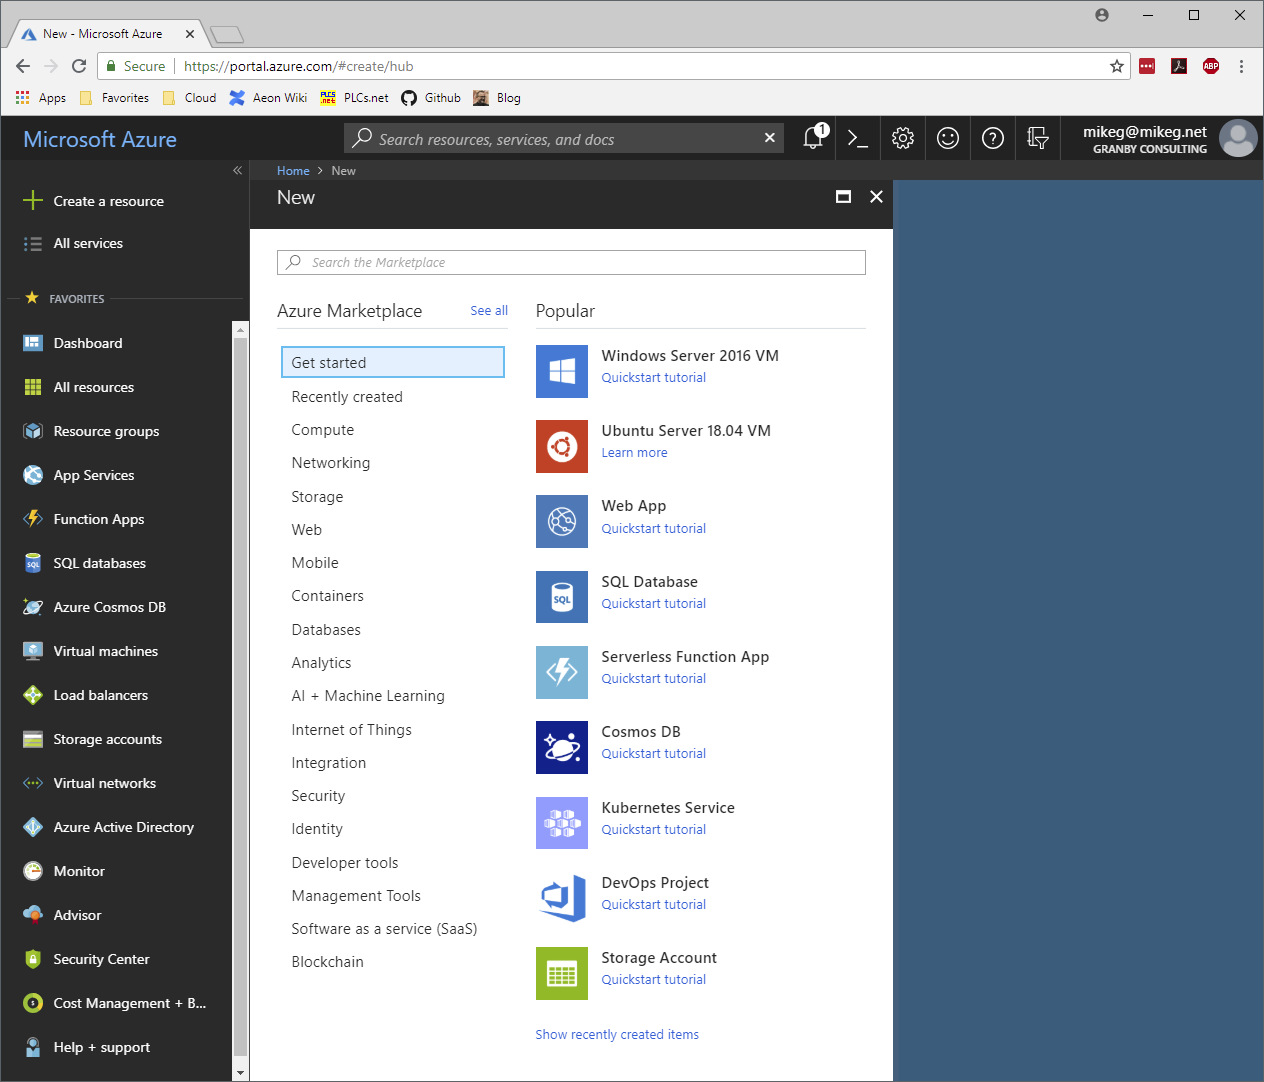1264x1082 pixels.
Task: Focus the Search resources, services, and docs box
Action: [x=564, y=138]
